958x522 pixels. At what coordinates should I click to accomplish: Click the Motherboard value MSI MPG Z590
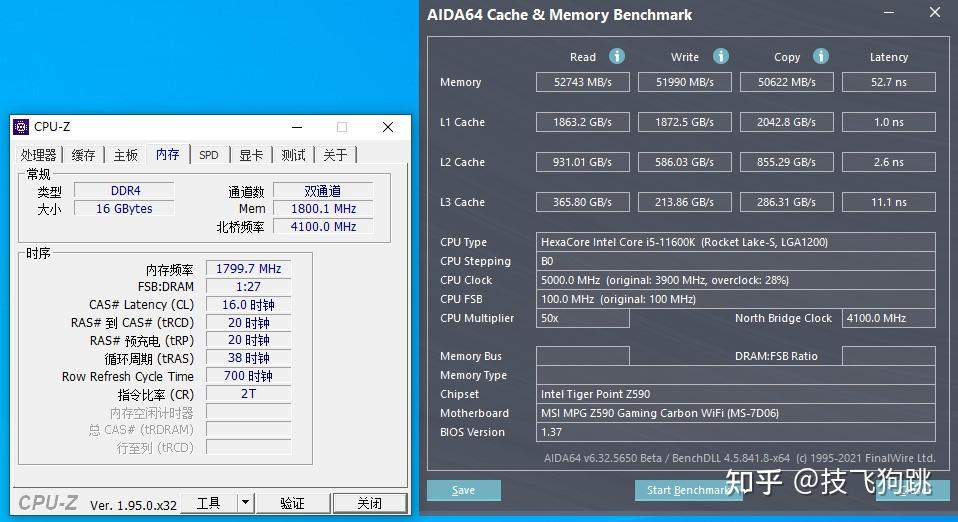click(x=736, y=413)
